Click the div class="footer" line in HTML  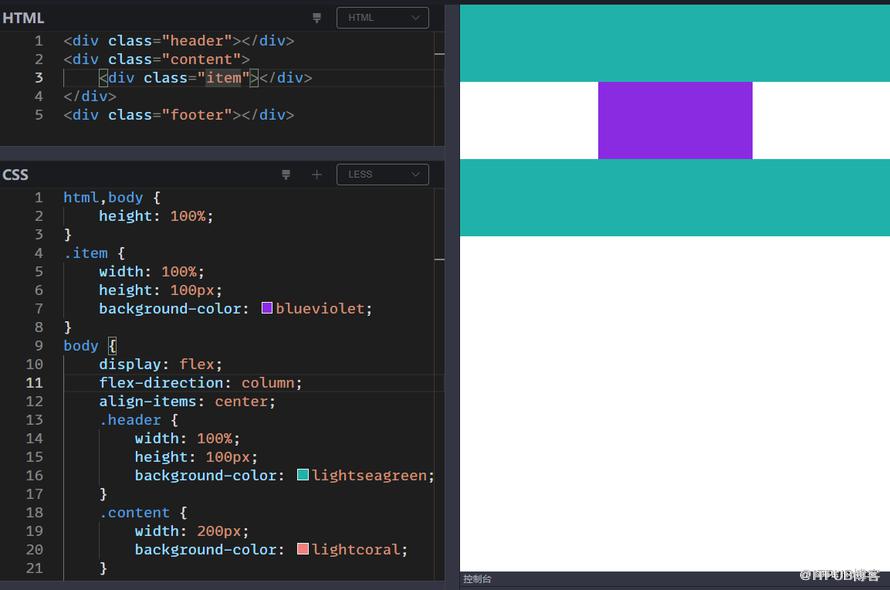179,115
